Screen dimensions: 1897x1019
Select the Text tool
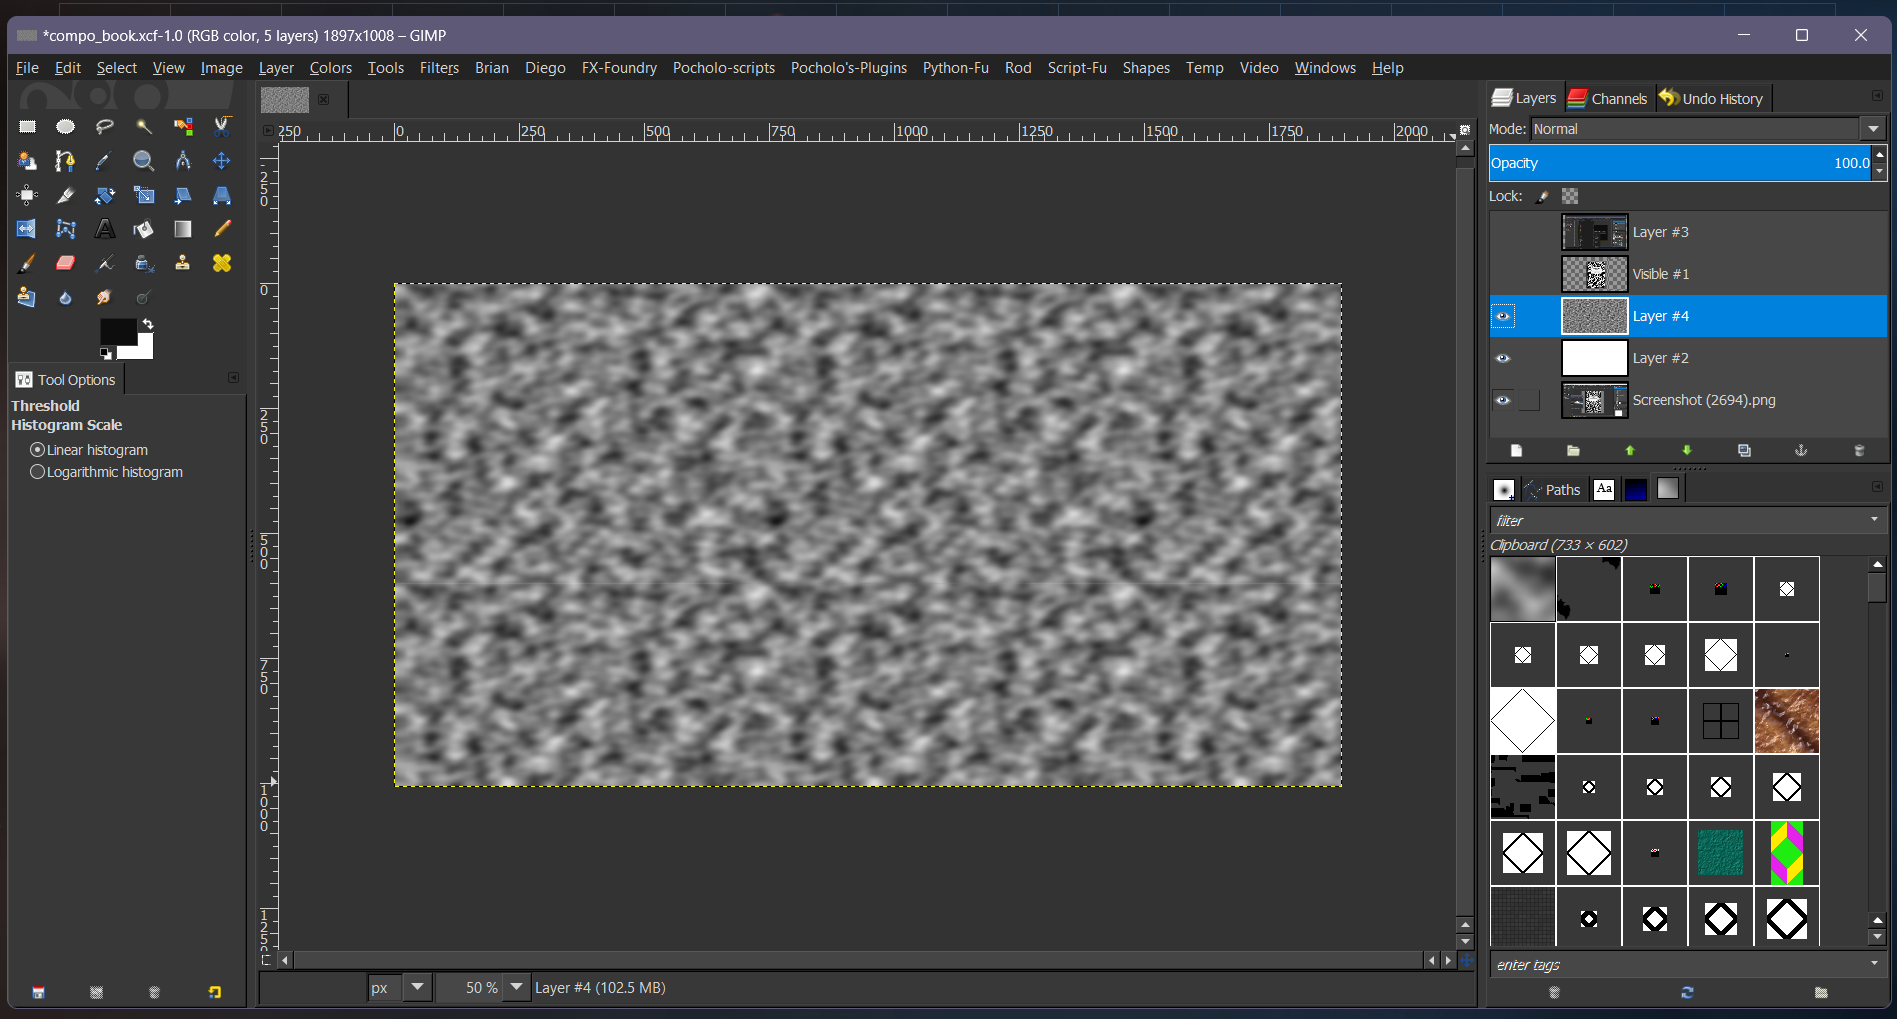[105, 229]
